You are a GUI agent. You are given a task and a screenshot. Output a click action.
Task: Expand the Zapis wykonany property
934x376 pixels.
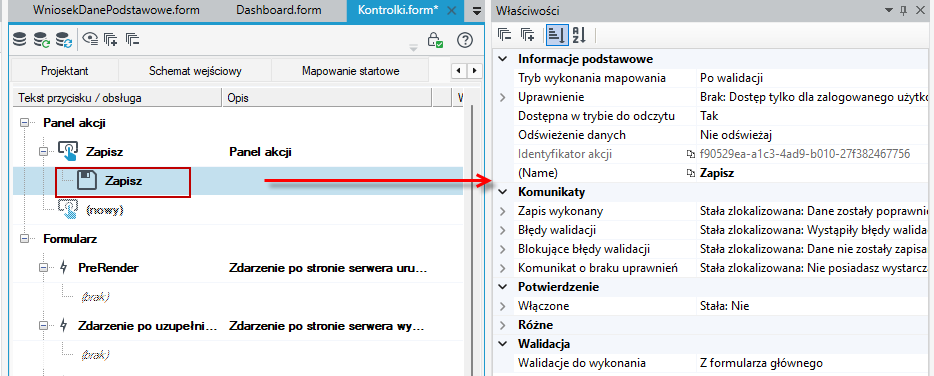click(503, 211)
